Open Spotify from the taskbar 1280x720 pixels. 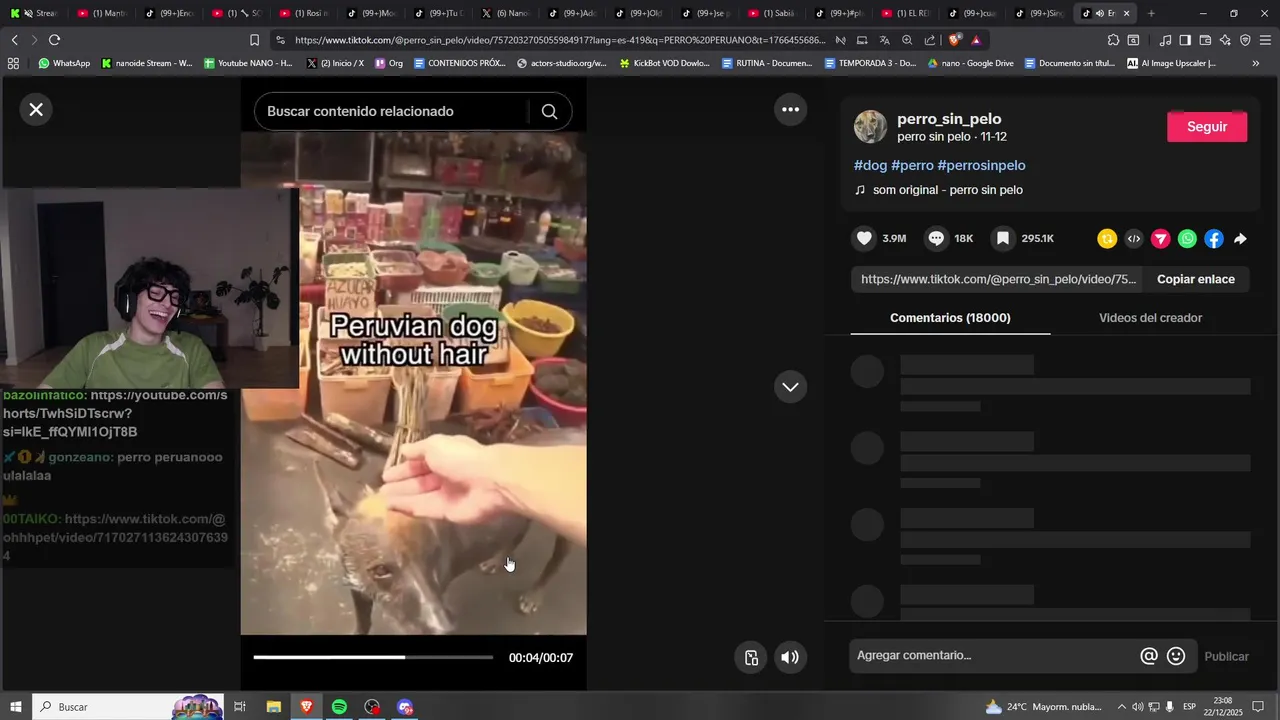click(x=339, y=707)
